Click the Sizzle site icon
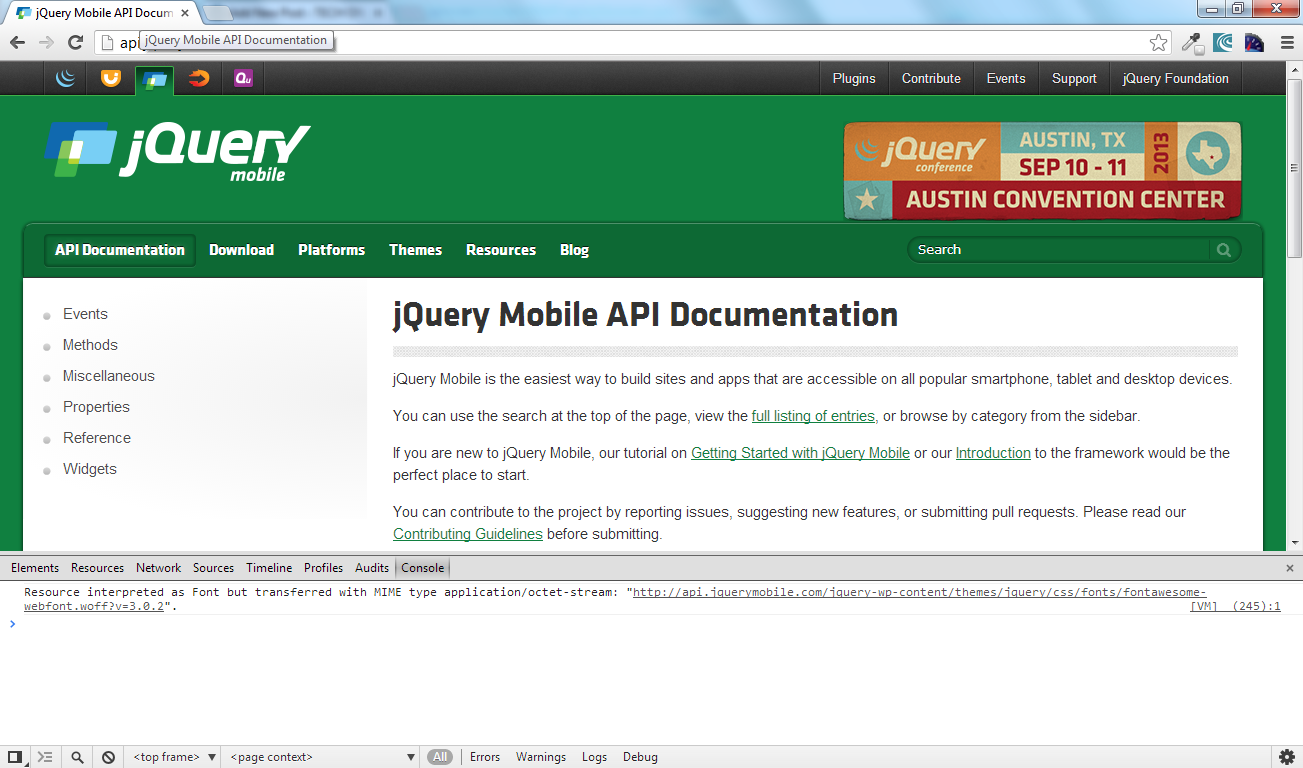 [x=200, y=78]
